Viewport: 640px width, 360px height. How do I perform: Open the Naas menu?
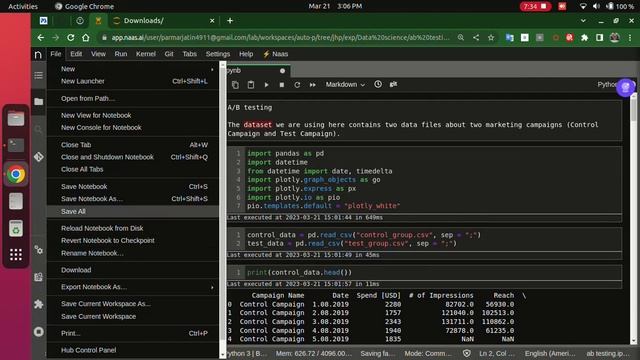(276, 54)
